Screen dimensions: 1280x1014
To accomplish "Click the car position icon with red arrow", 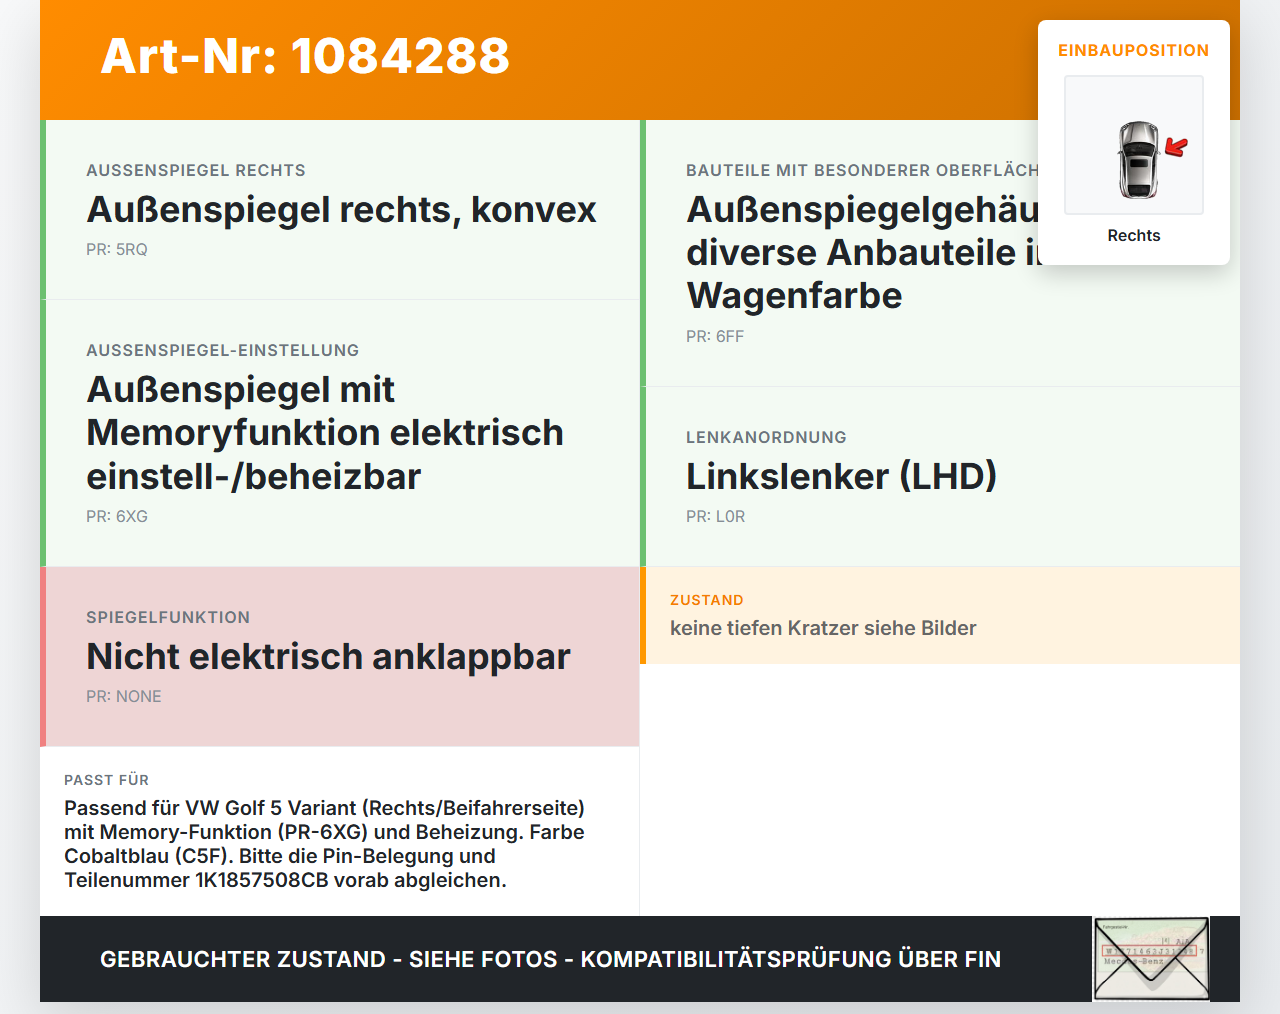I will pyautogui.click(x=1134, y=145).
